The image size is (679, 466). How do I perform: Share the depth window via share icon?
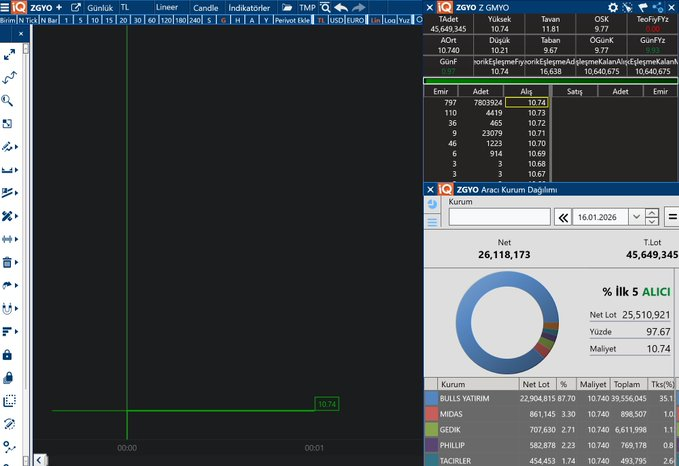click(658, 7)
